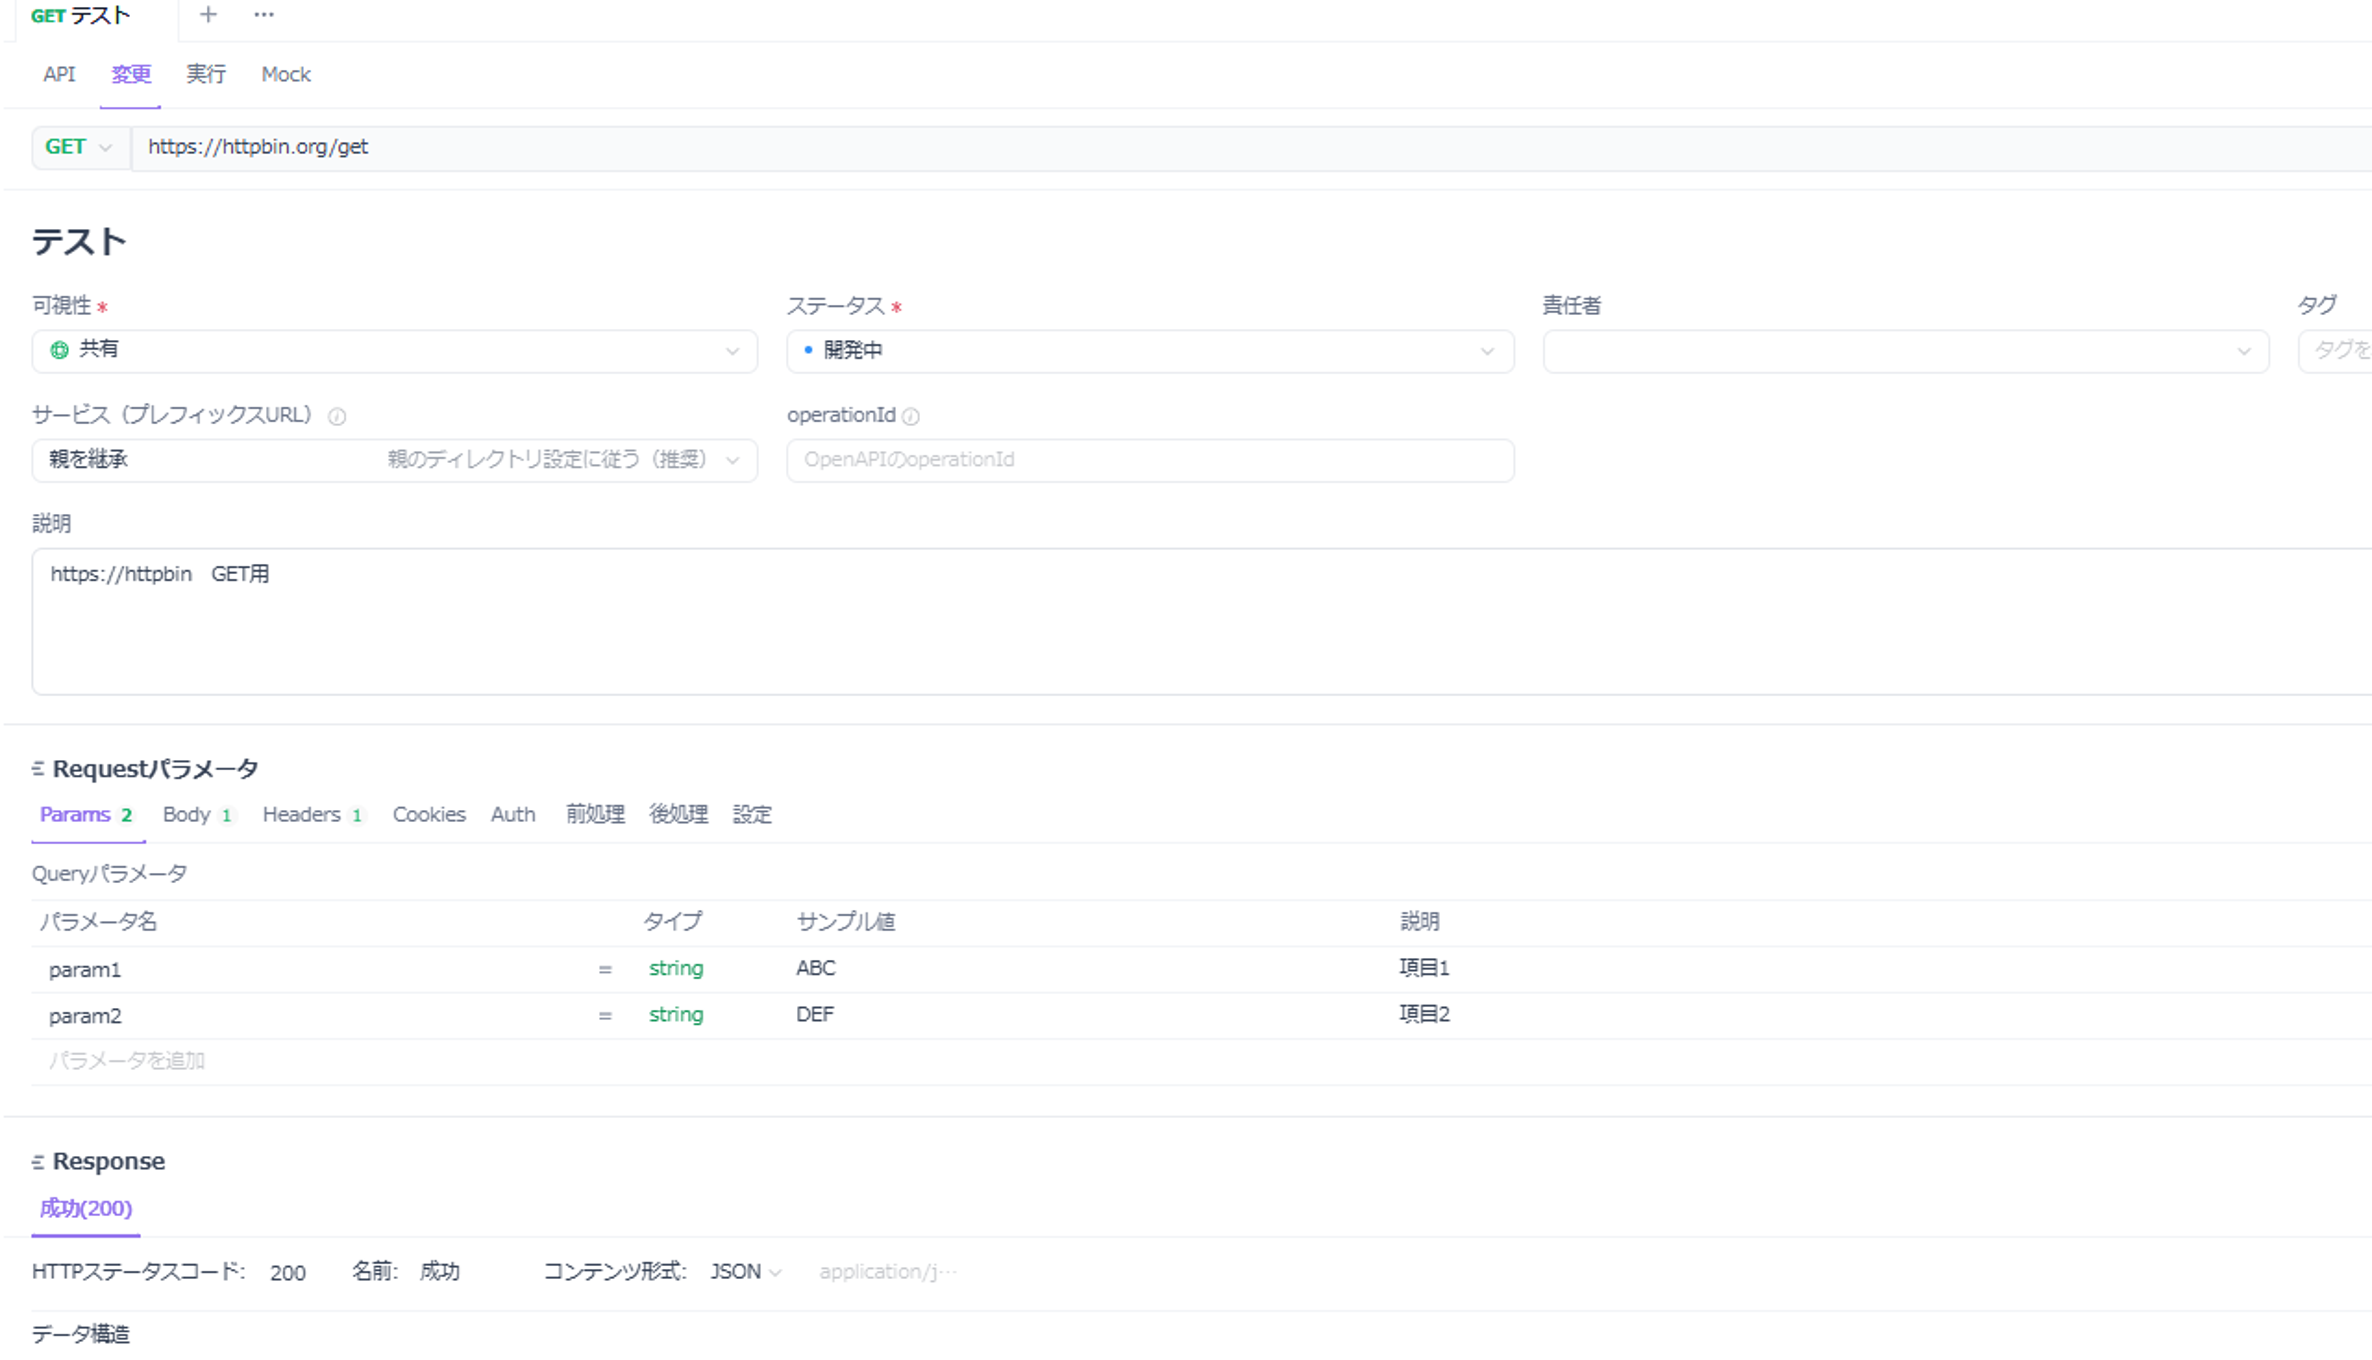Click the operationId input field
The image size is (2372, 1360).
point(1149,460)
